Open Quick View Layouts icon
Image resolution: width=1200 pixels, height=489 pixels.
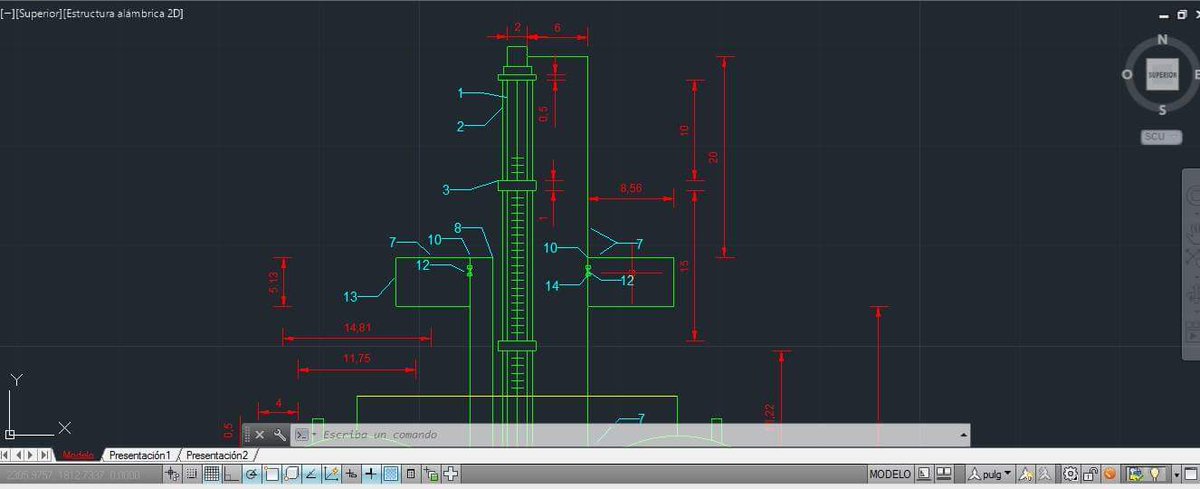click(922, 474)
